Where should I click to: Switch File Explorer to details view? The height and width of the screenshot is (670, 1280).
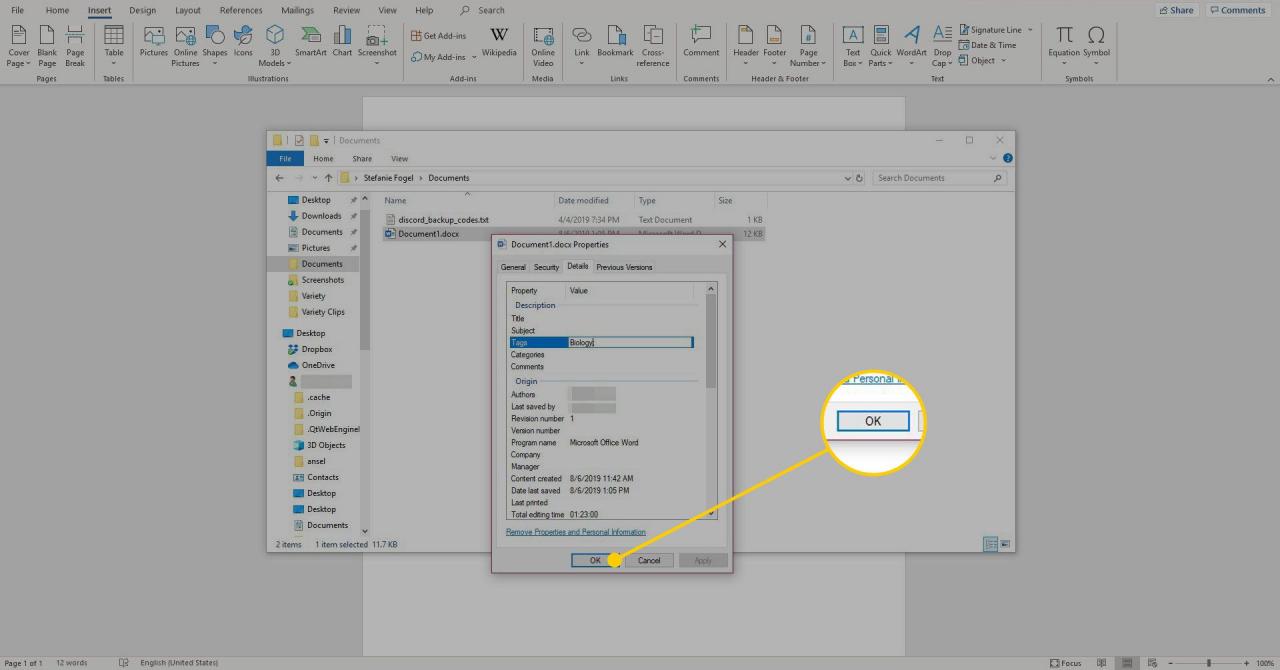pyautogui.click(x=990, y=544)
